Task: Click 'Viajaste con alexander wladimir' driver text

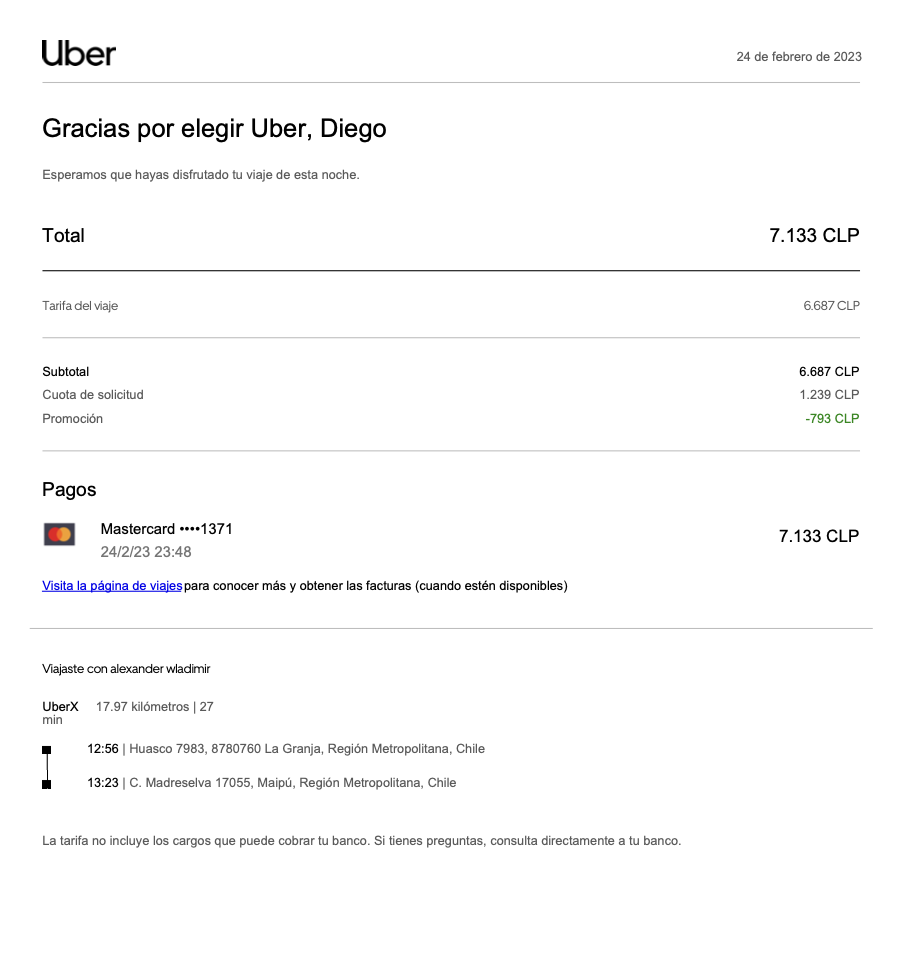Action: pyautogui.click(x=126, y=669)
